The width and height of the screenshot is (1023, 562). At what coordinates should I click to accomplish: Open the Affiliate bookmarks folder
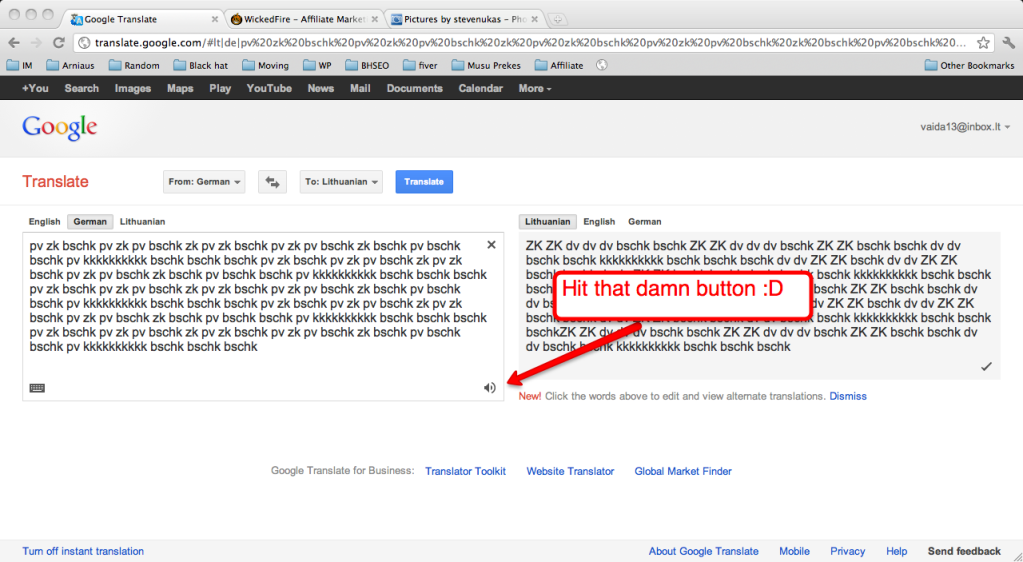(558, 65)
